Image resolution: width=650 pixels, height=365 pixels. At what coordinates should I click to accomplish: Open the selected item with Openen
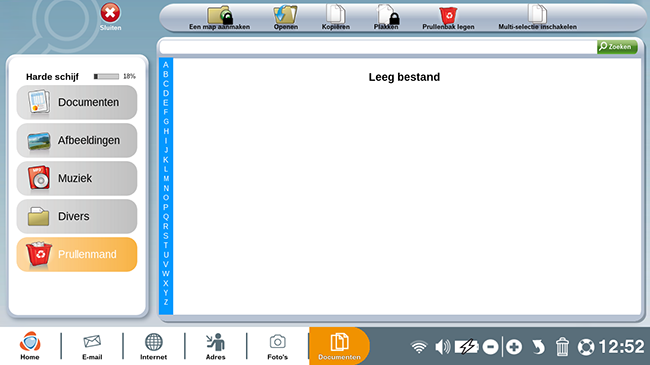pyautogui.click(x=285, y=17)
